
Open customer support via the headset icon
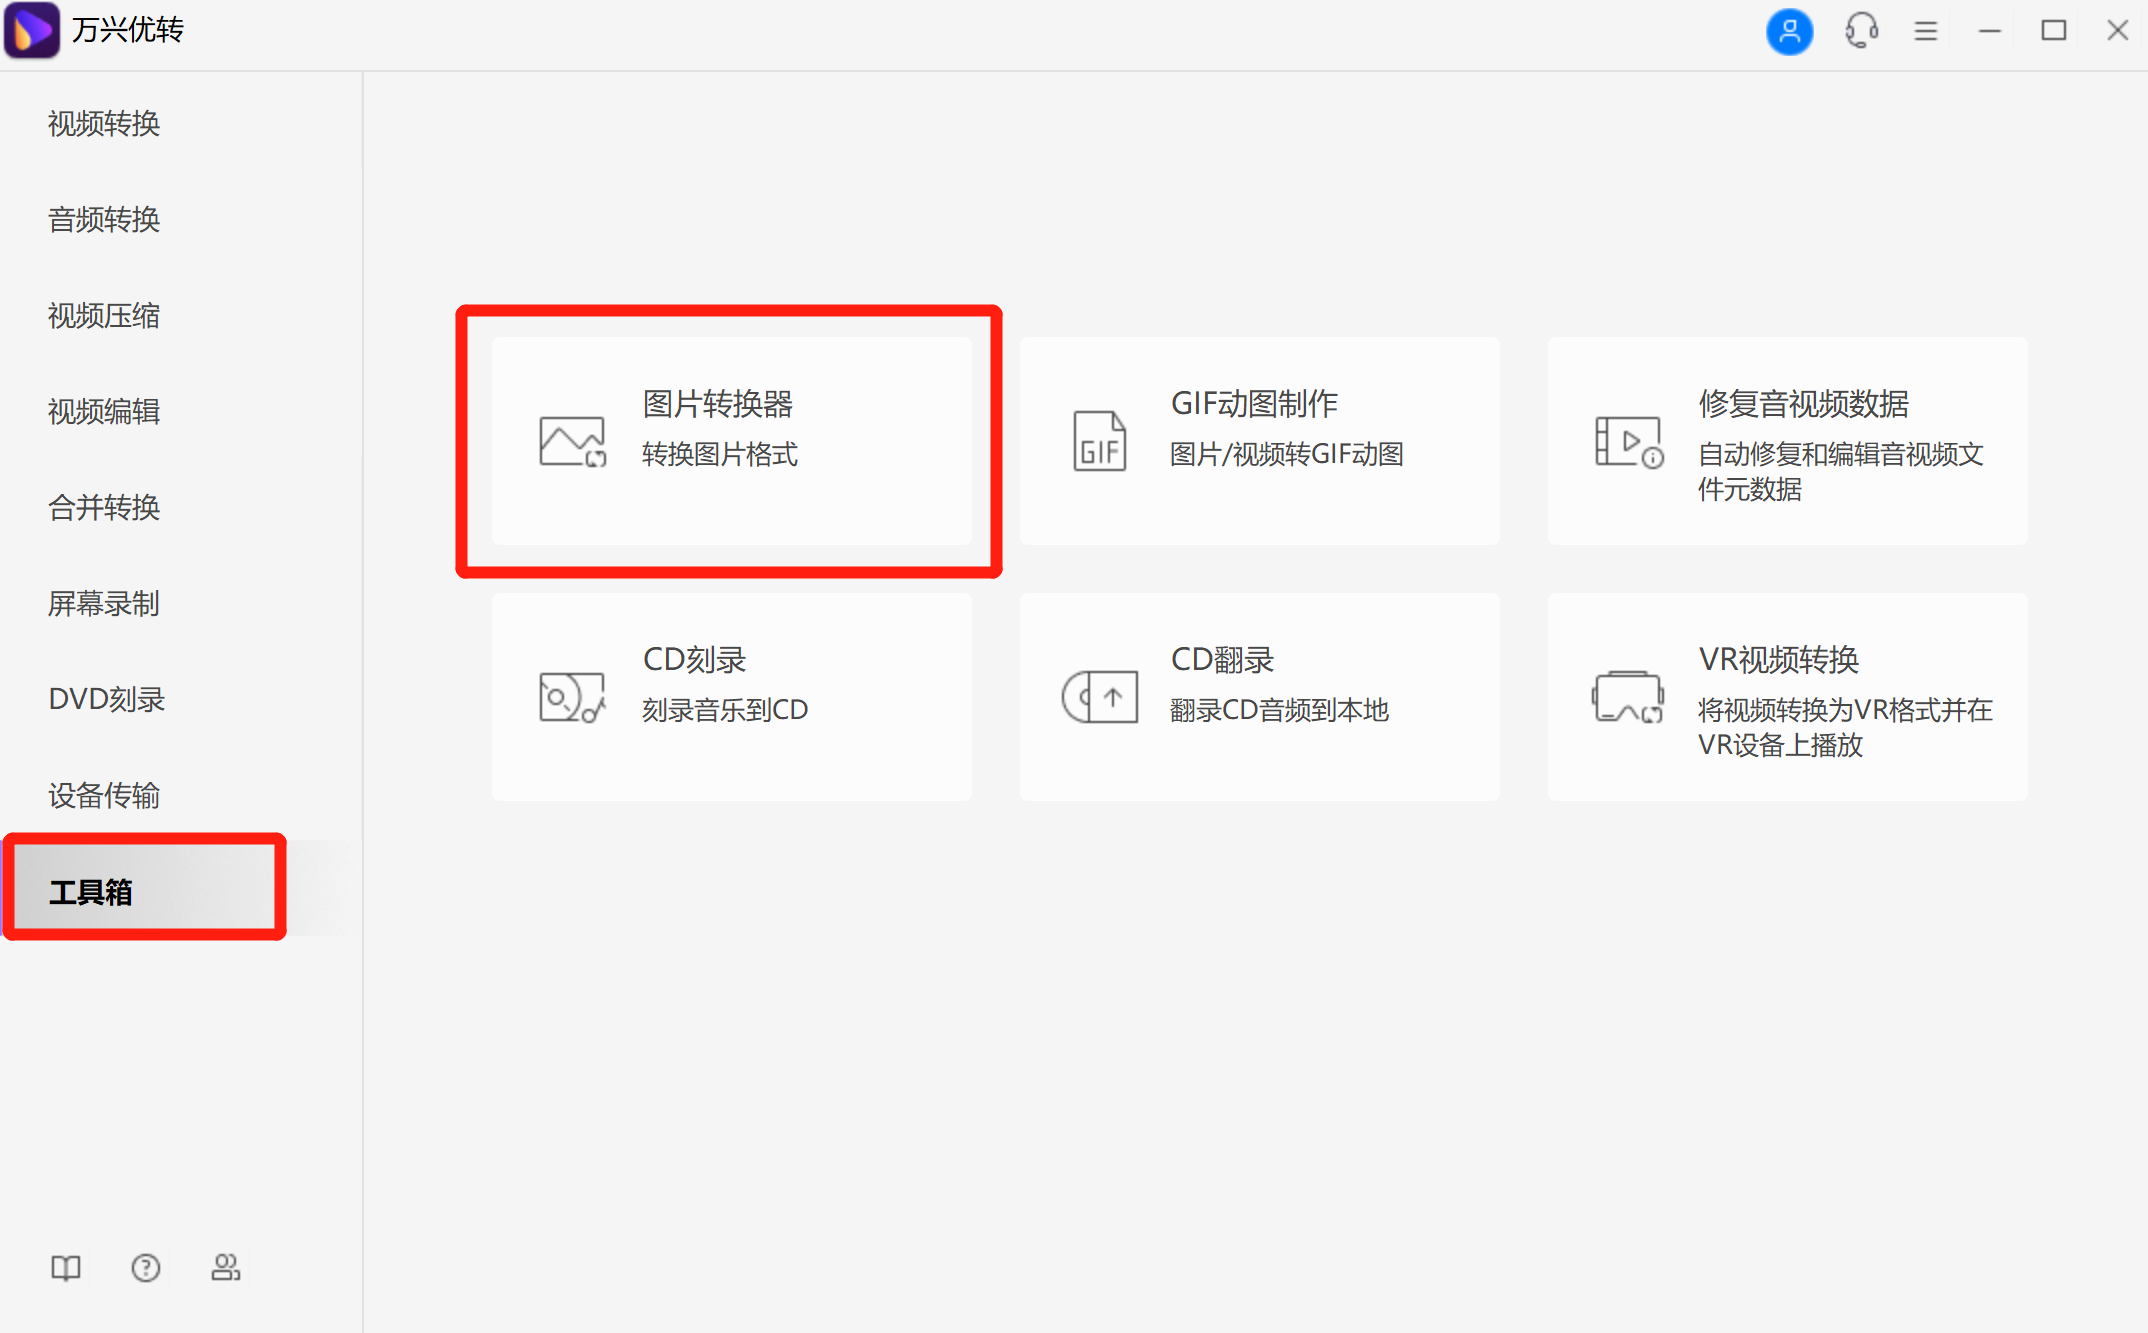[1861, 31]
